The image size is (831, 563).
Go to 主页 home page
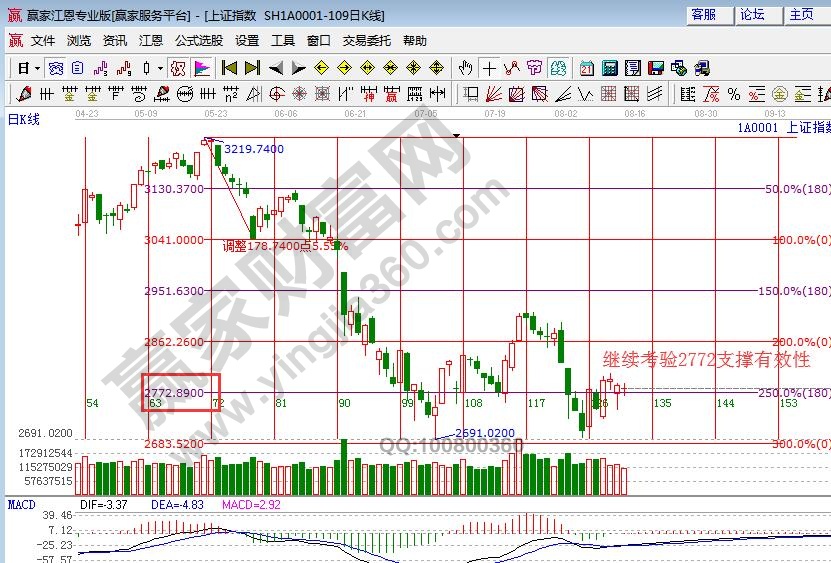point(801,14)
